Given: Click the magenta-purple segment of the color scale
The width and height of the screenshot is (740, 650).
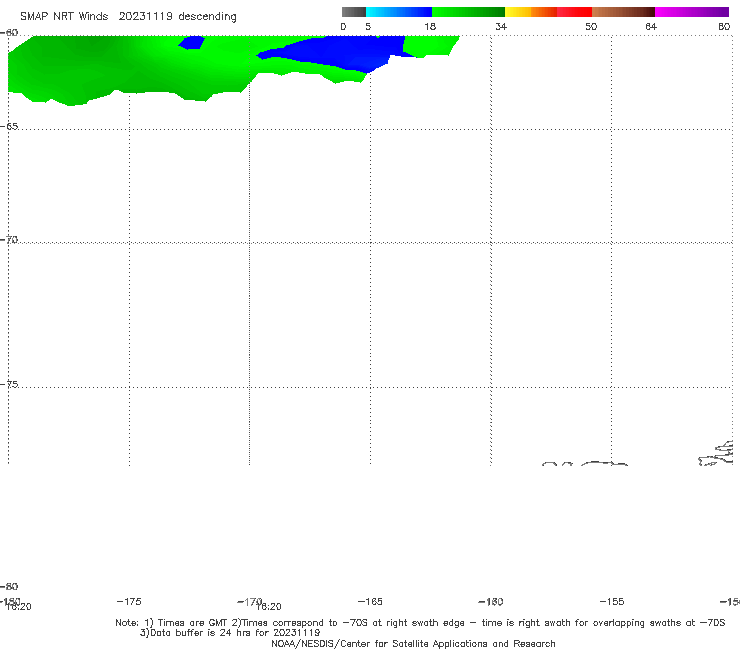Looking at the screenshot, I should tap(692, 12).
